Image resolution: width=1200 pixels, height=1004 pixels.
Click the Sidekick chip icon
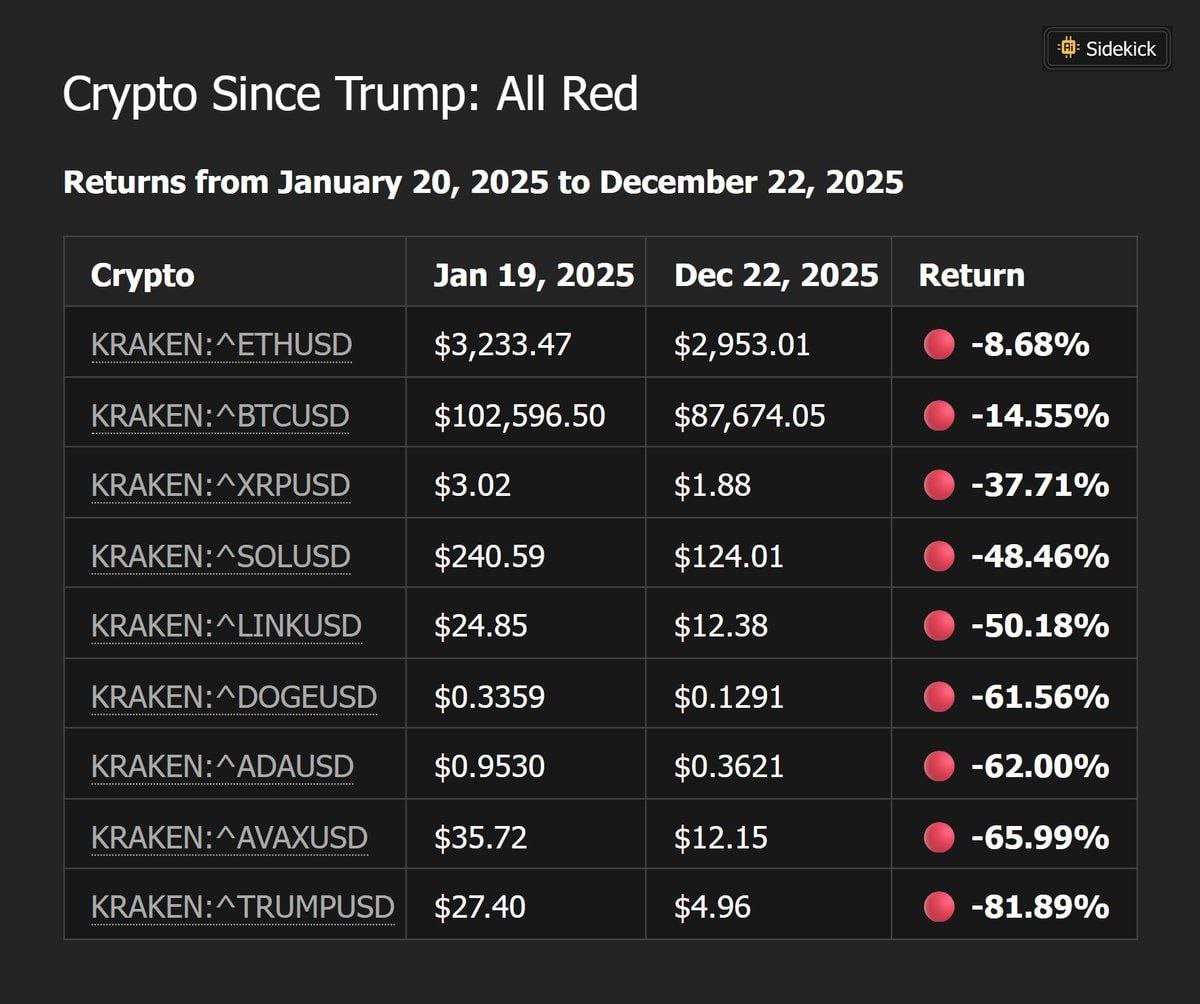pos(1068,47)
